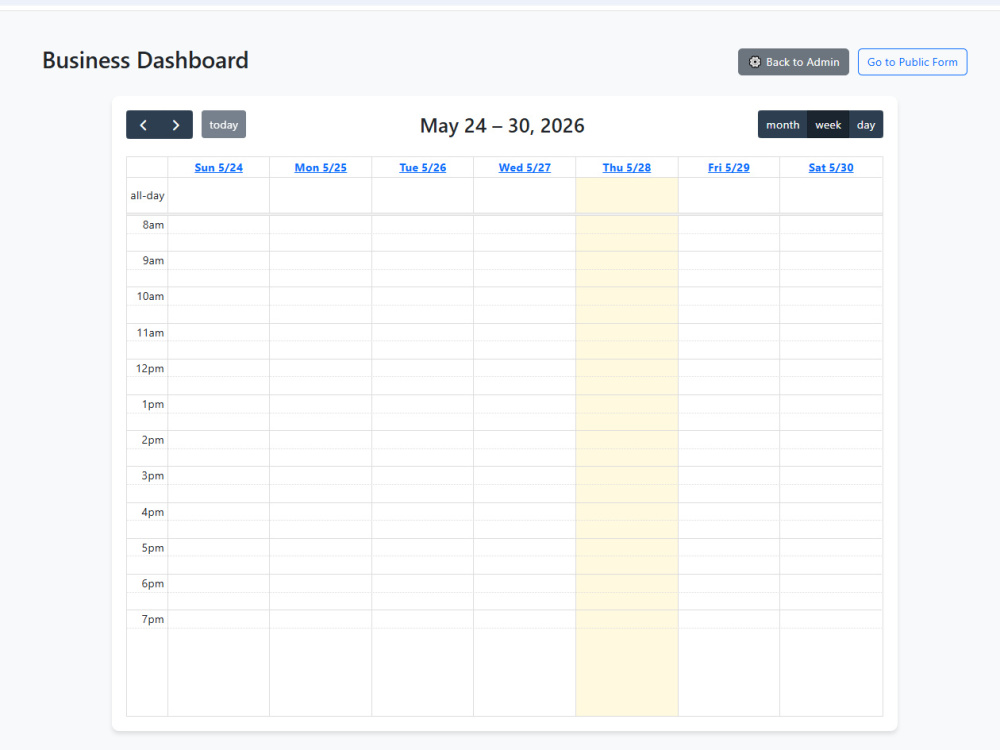Select the all-day cell for Mon 5/25
The height and width of the screenshot is (750, 1000).
click(x=321, y=195)
